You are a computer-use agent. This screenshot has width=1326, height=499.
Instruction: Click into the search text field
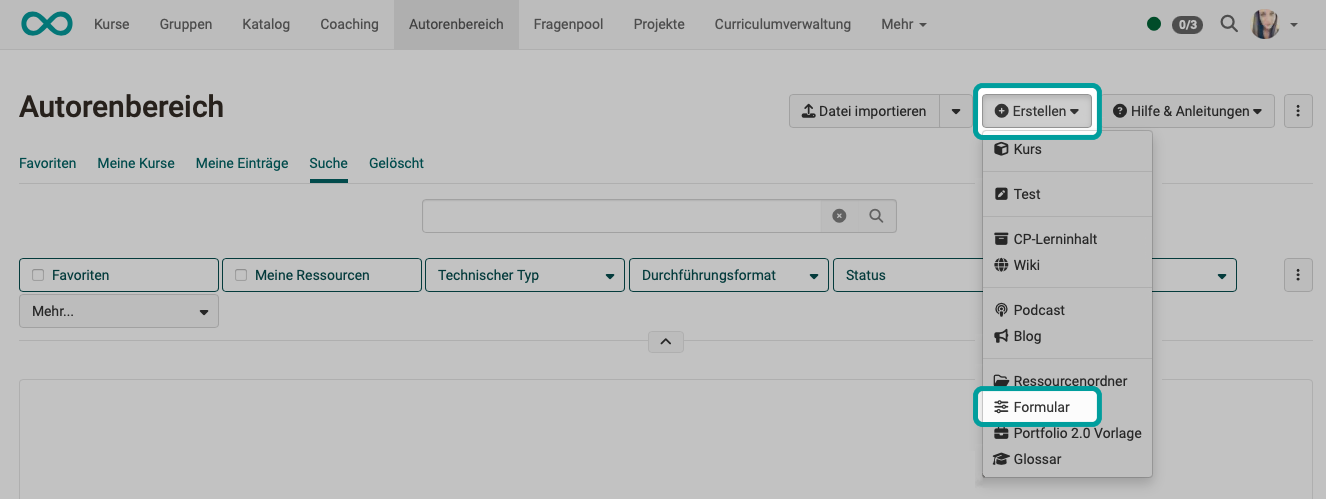[622, 215]
